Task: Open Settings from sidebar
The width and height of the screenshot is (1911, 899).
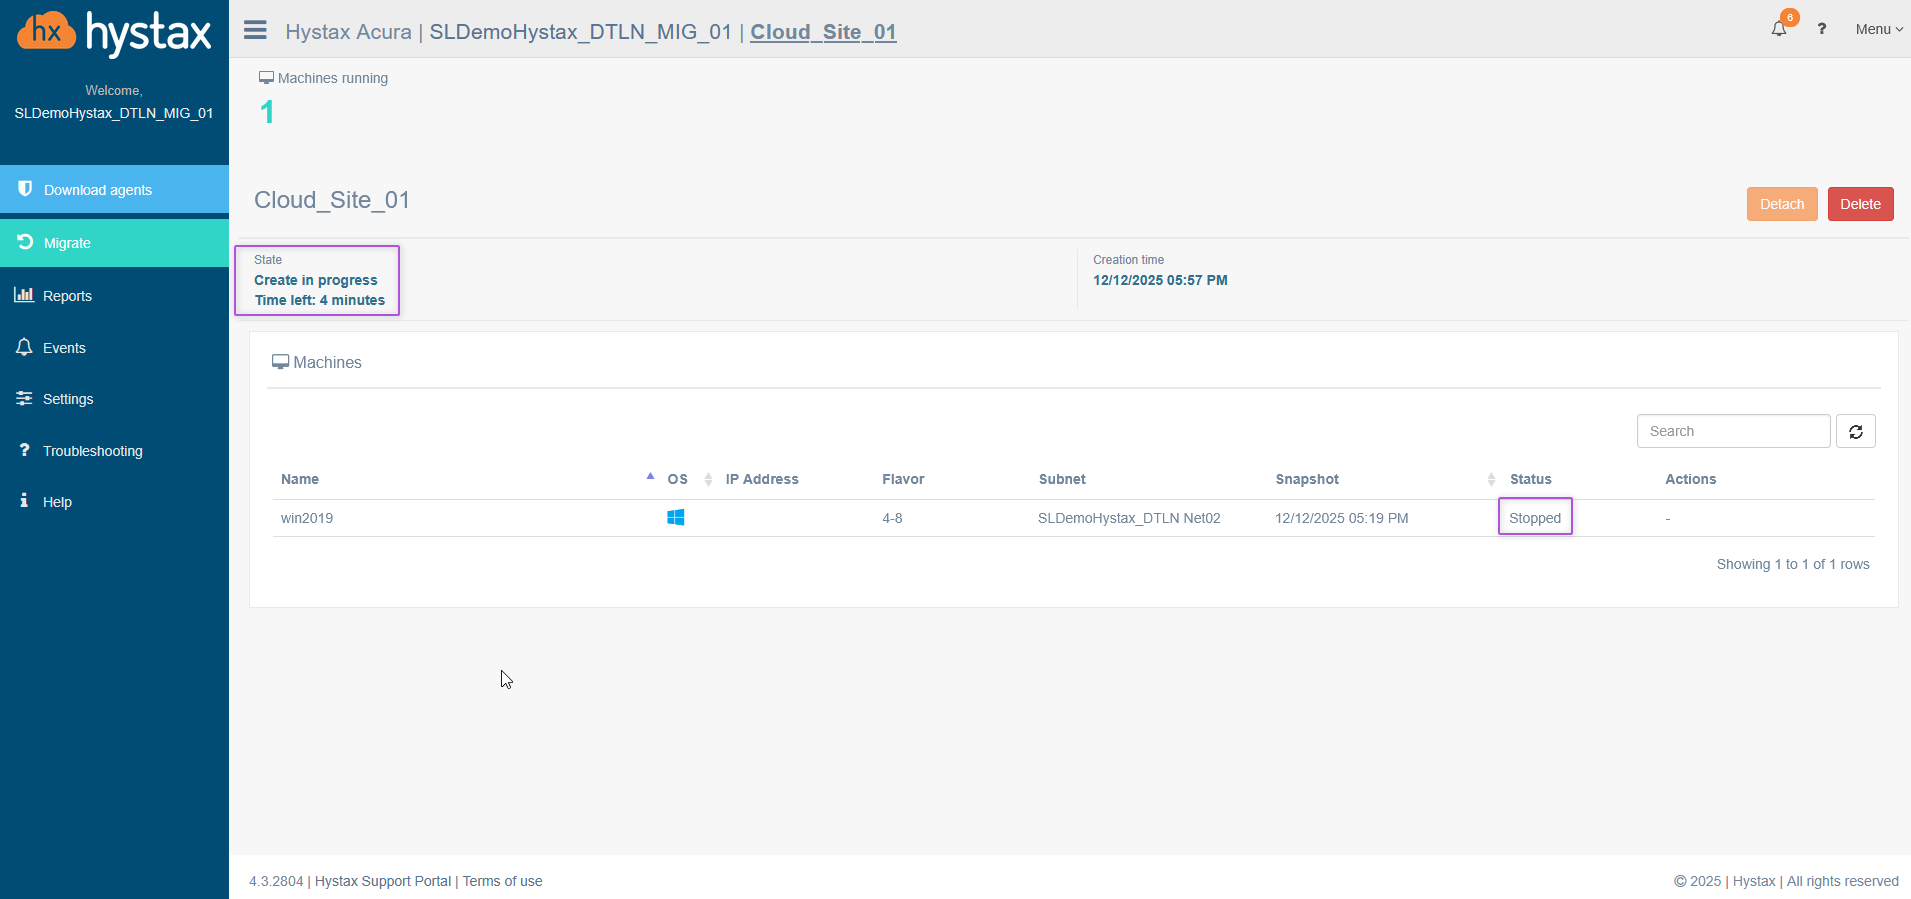Action: (x=68, y=399)
